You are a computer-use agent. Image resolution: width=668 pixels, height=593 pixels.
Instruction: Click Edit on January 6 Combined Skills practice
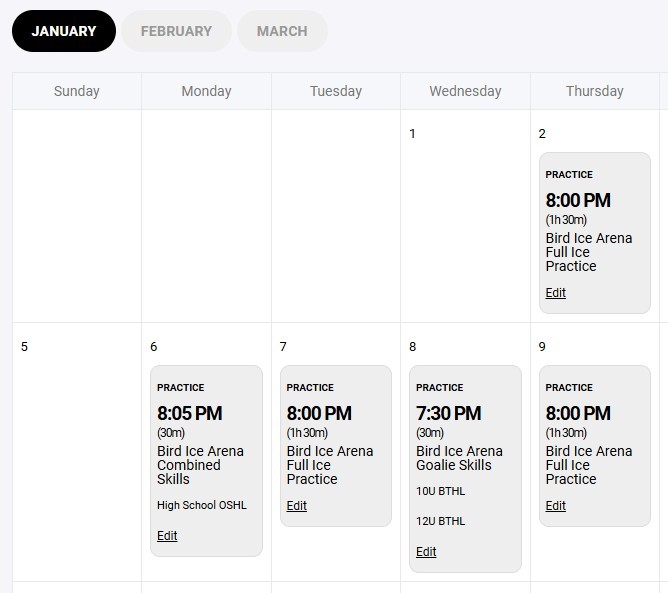(167, 536)
